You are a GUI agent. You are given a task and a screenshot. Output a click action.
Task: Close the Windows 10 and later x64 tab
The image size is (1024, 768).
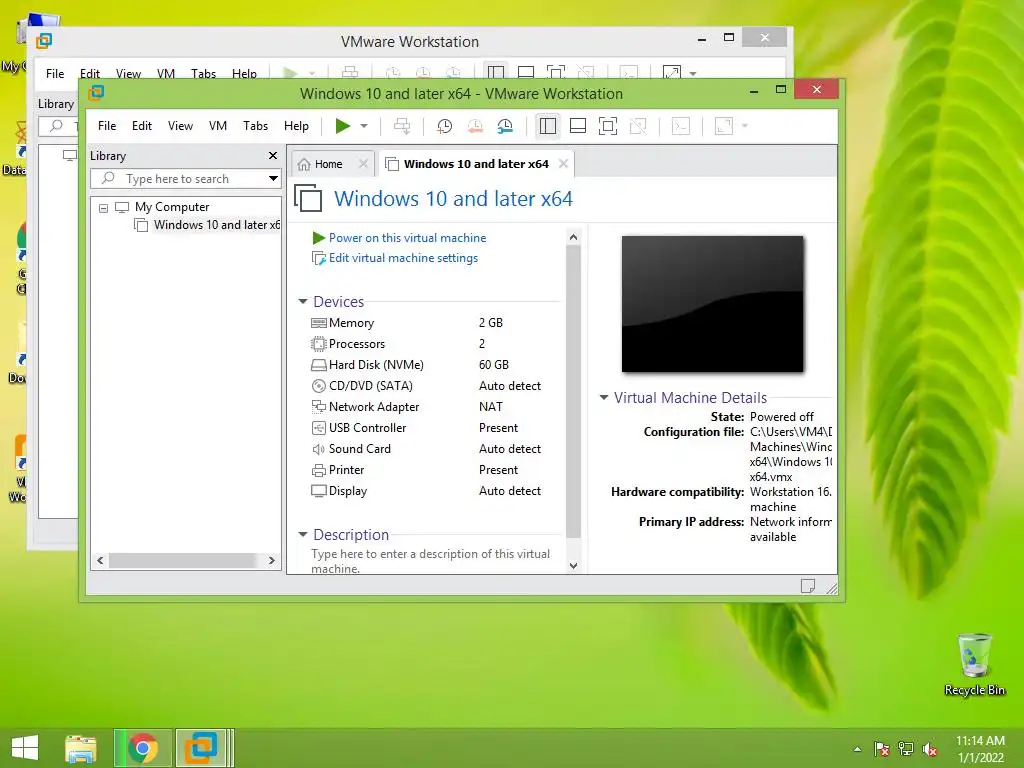point(564,164)
